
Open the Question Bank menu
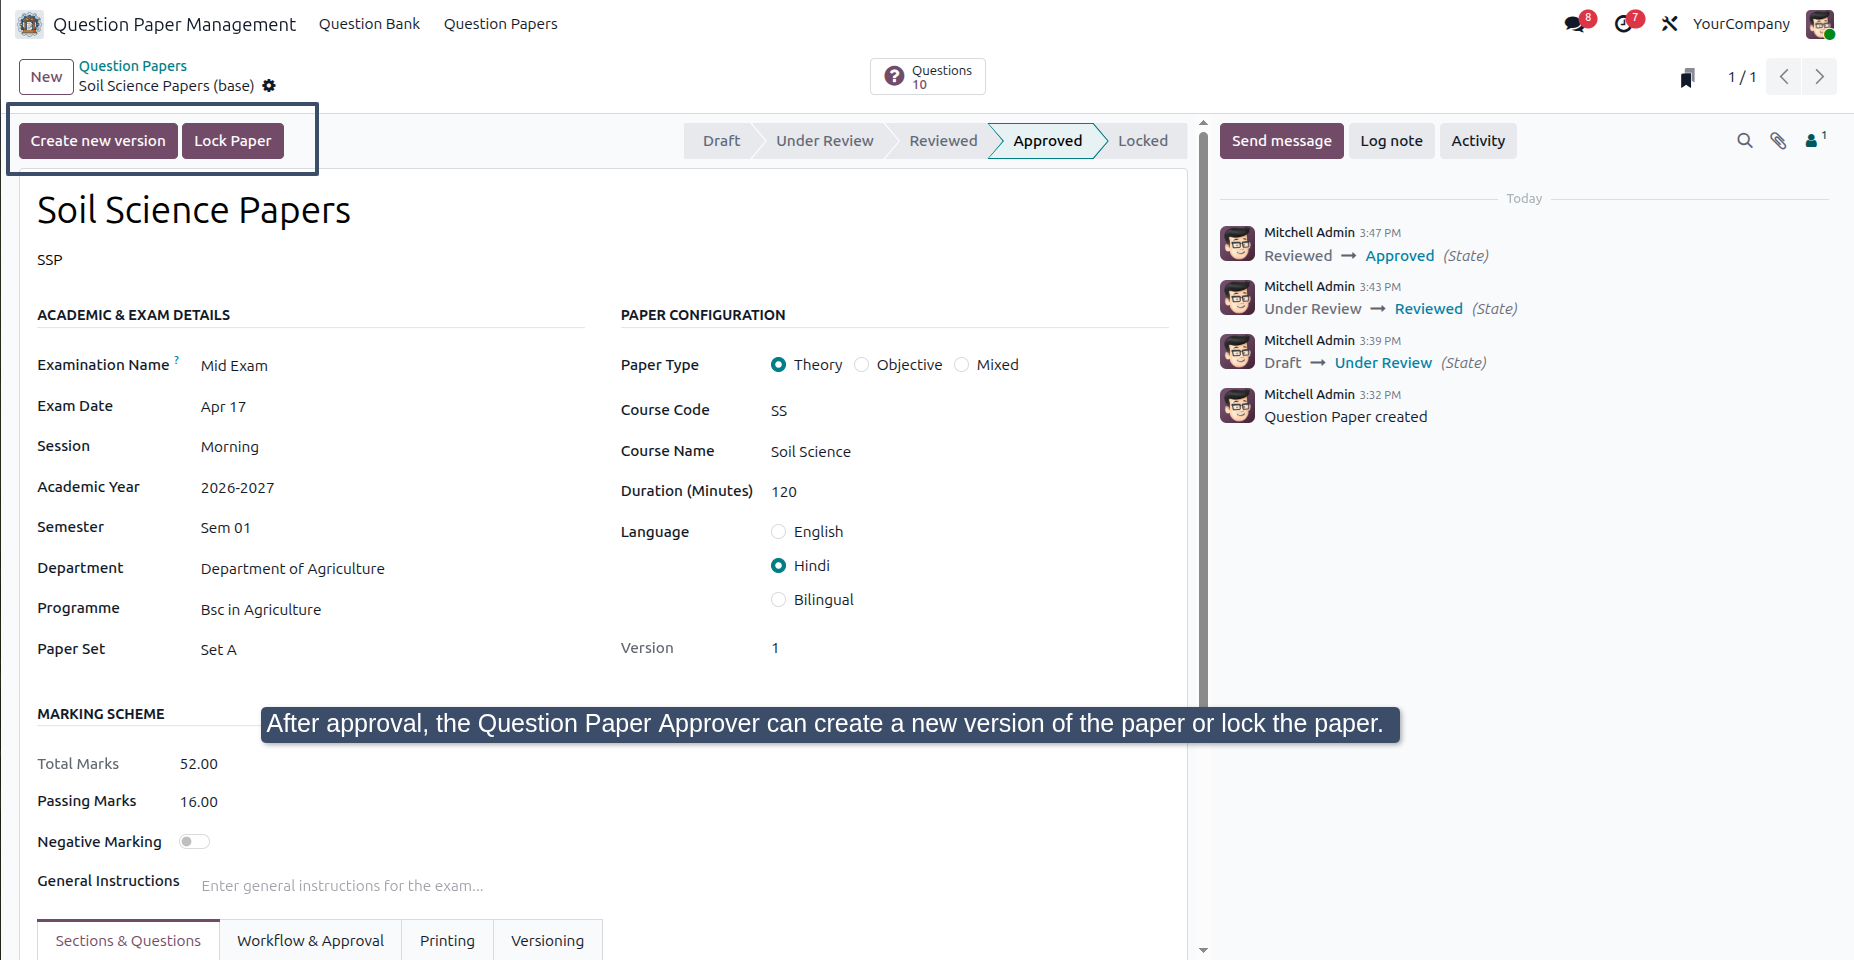(x=369, y=24)
